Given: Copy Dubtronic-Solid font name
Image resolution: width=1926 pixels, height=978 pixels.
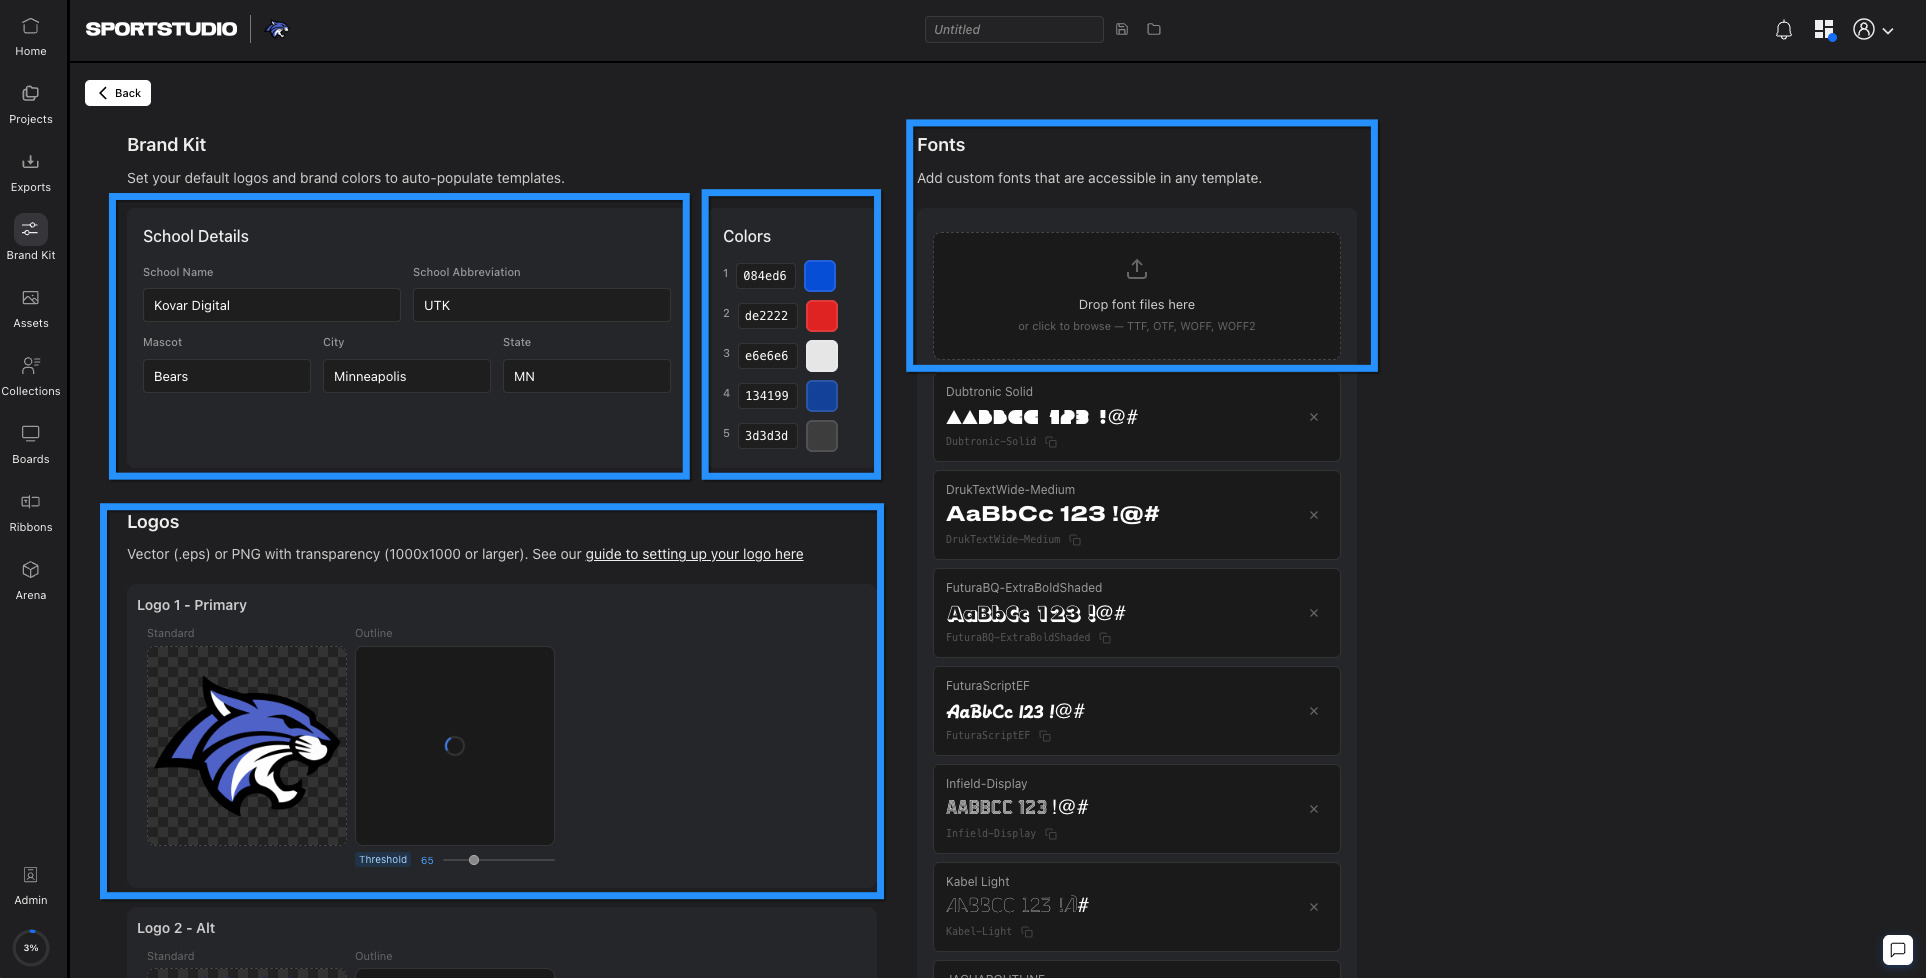Looking at the screenshot, I should coord(1051,442).
